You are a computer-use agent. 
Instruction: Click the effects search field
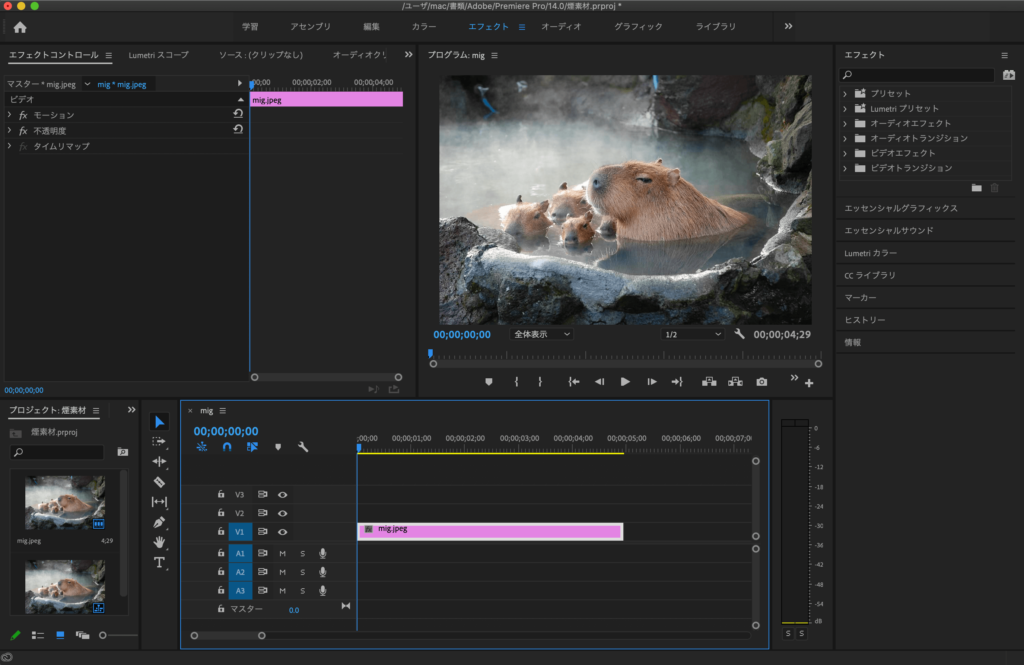tap(916, 74)
